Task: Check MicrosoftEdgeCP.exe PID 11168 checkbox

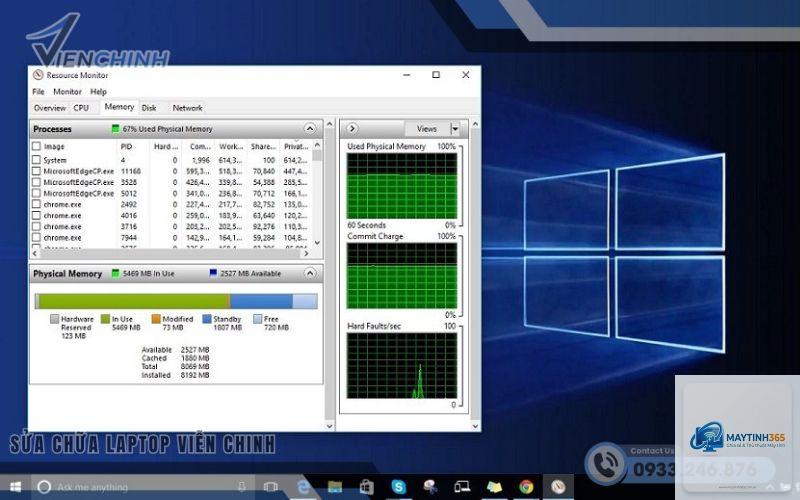Action: (x=36, y=171)
